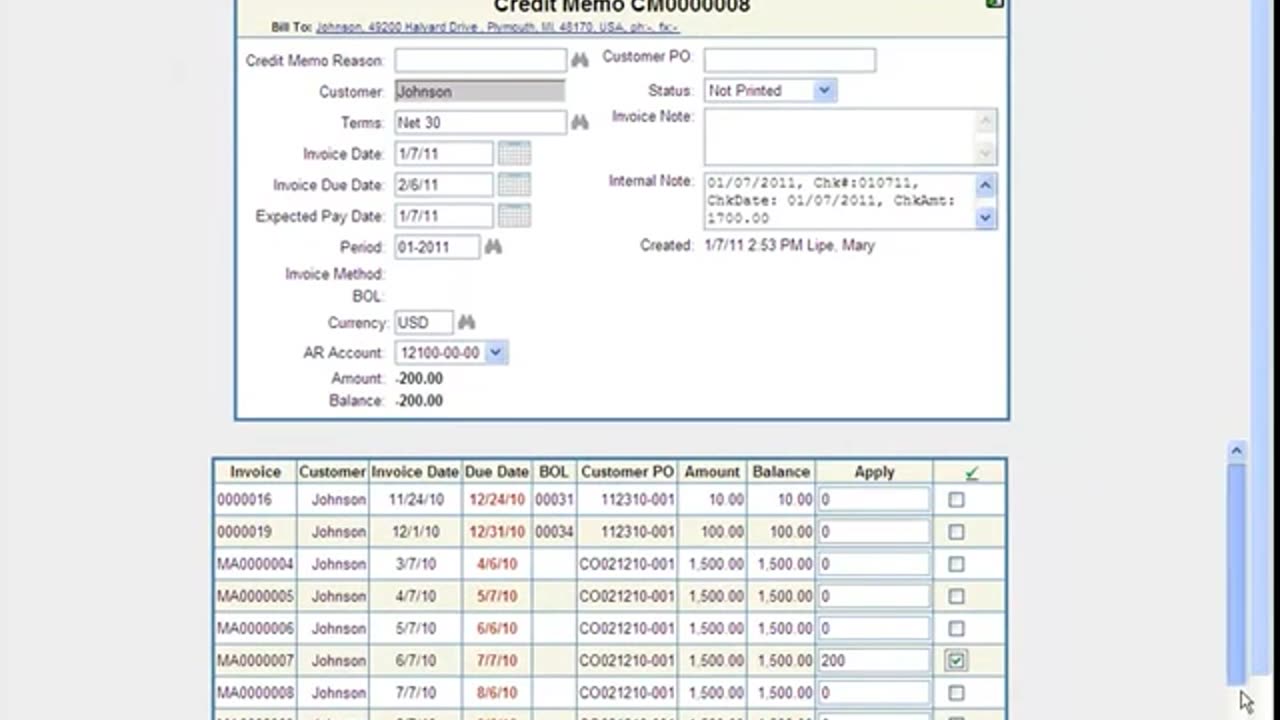Tick the checkbox for MA0000005

(x=957, y=596)
